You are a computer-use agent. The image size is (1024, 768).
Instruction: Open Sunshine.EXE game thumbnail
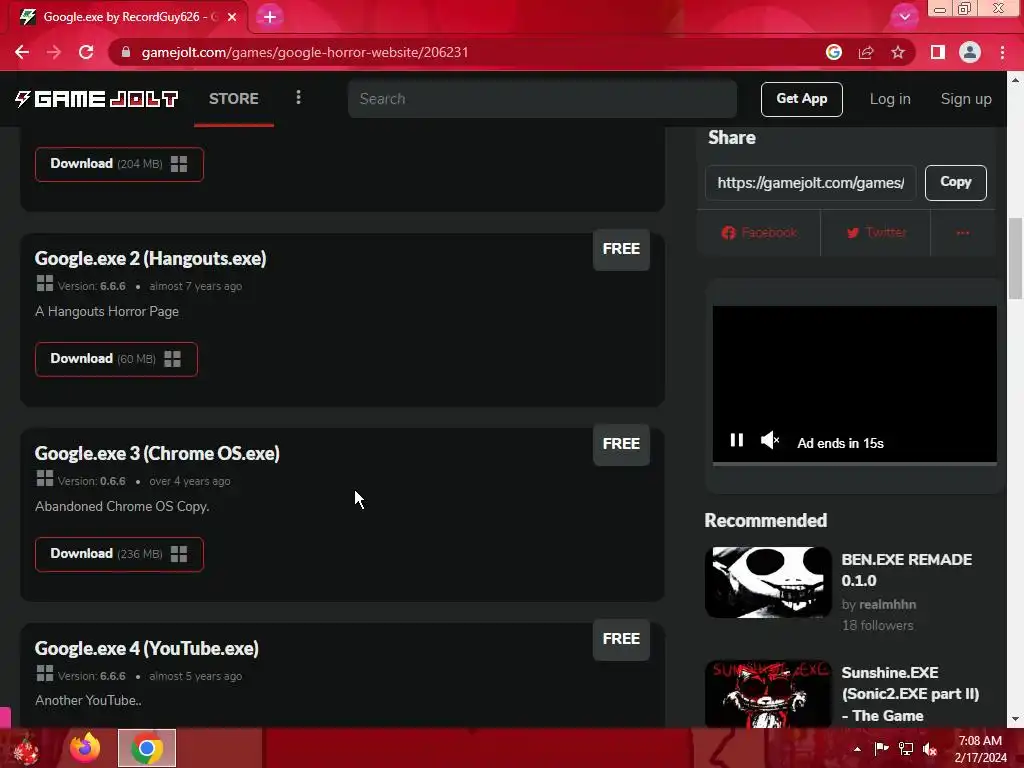point(768,694)
